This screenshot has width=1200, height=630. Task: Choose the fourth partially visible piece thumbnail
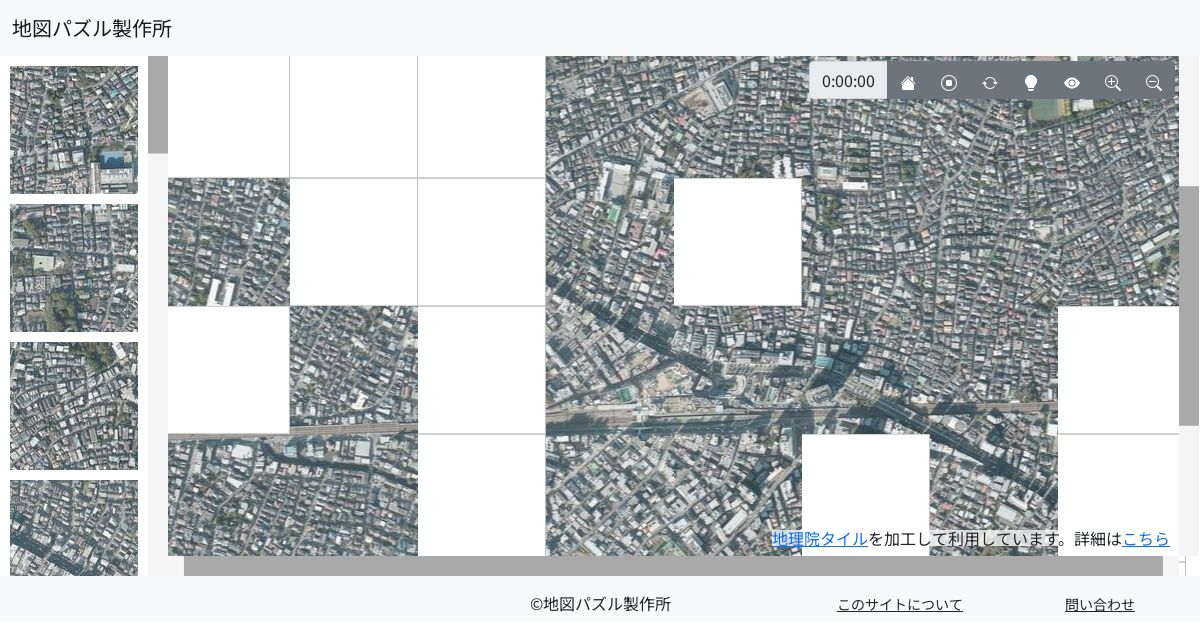pyautogui.click(x=74, y=527)
